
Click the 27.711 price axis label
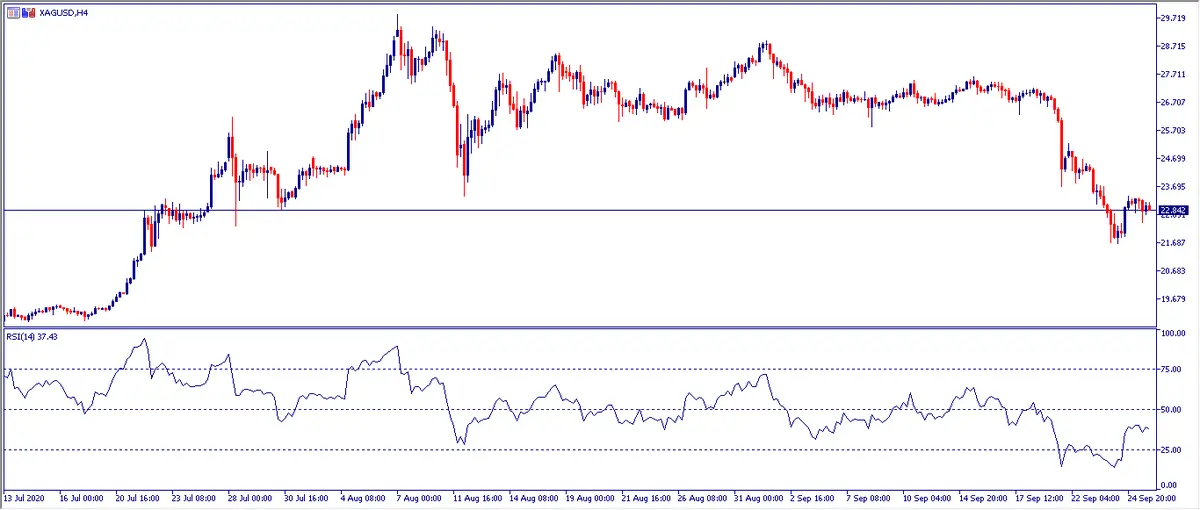[x=1172, y=74]
